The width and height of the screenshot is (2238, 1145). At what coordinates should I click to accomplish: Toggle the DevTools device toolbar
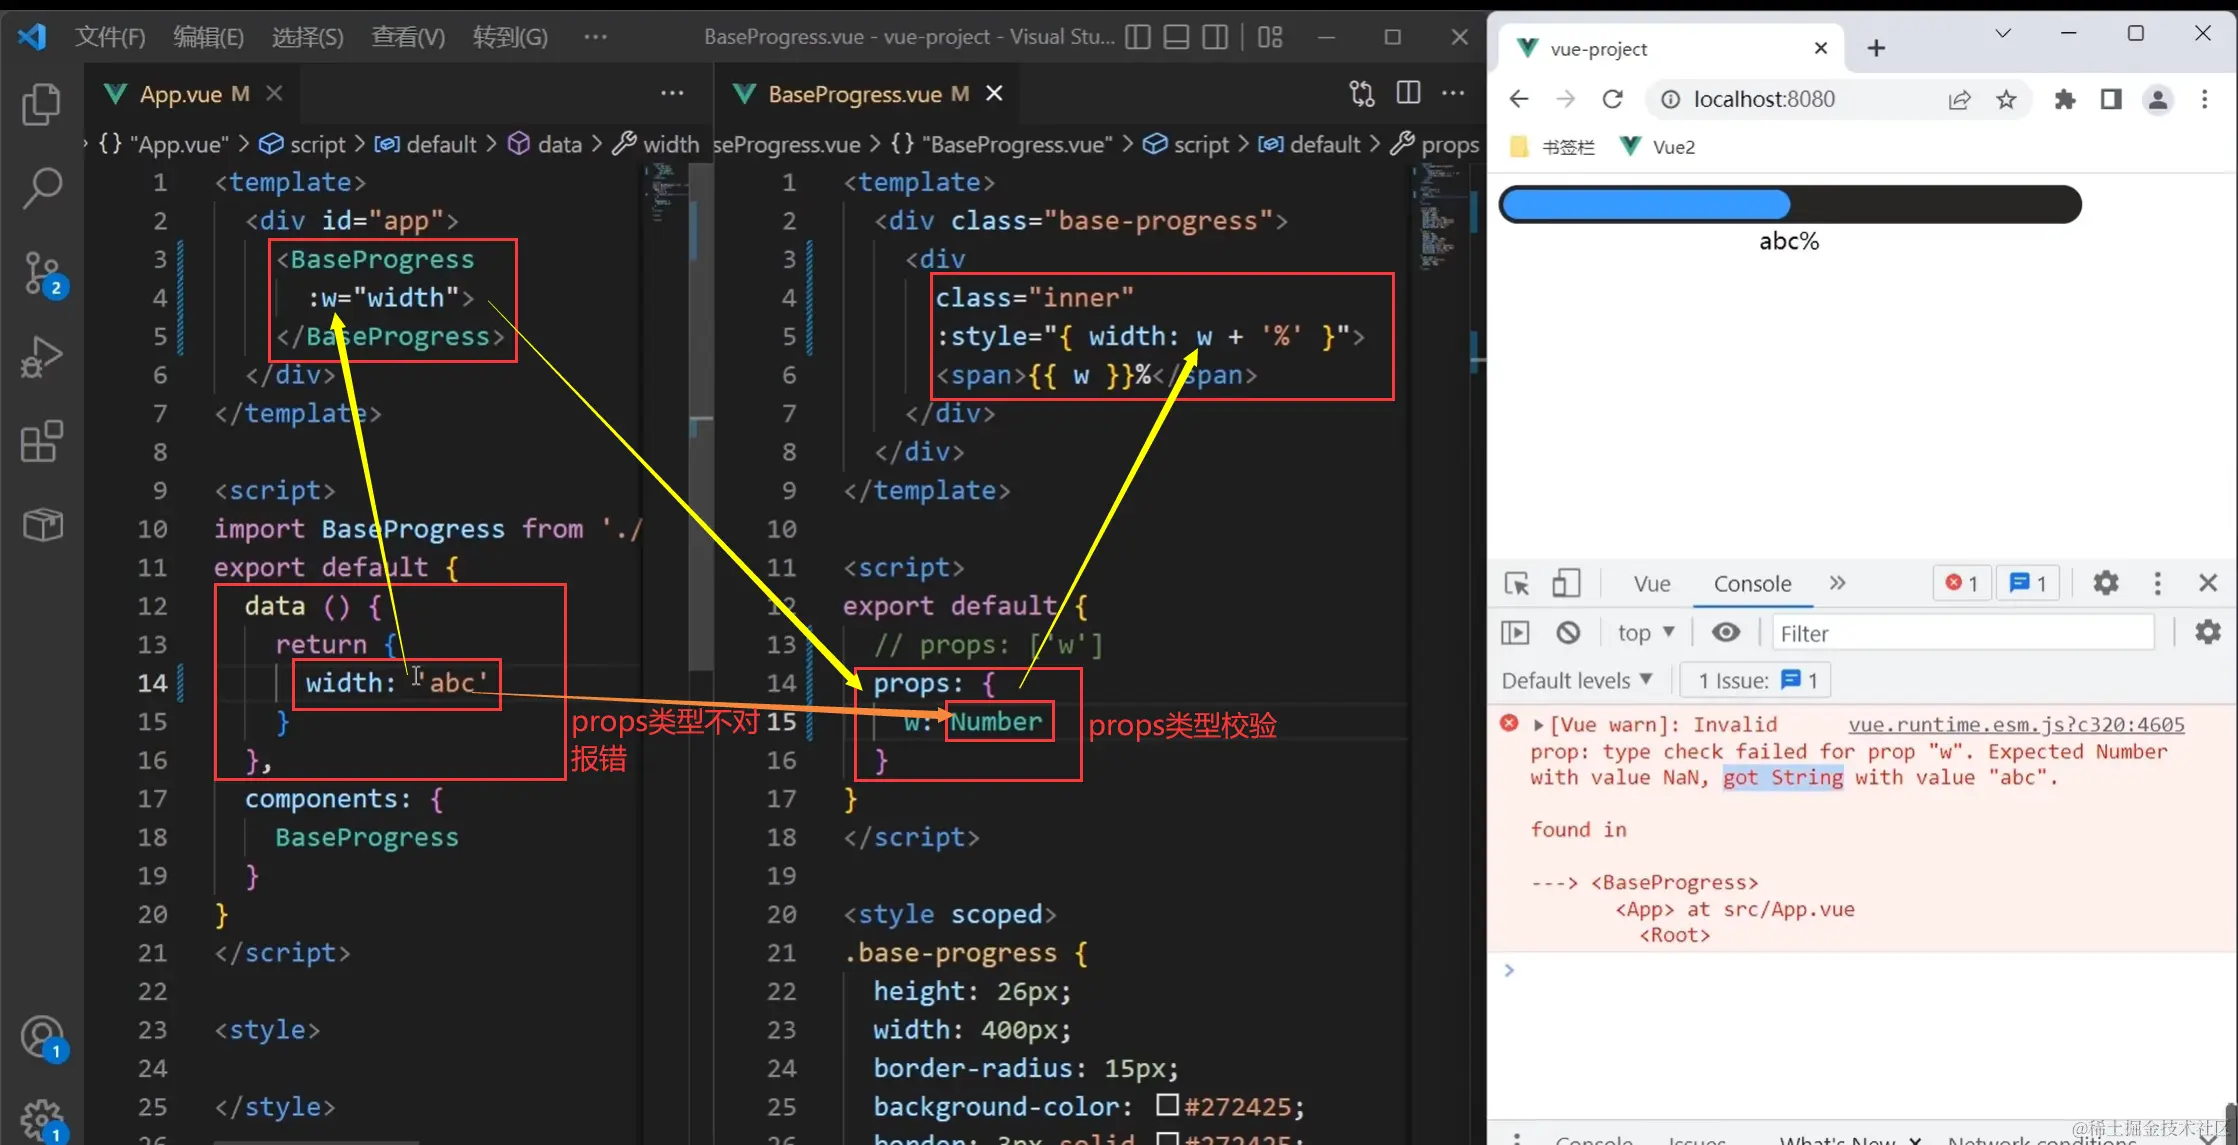tap(1565, 583)
